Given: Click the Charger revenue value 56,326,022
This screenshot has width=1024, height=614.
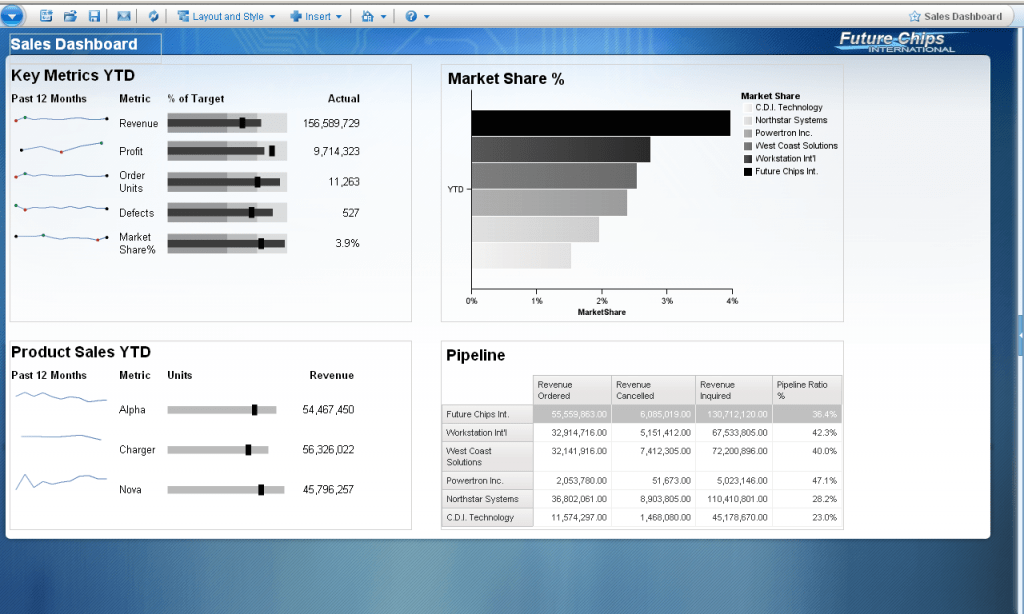Looking at the screenshot, I should pos(328,449).
